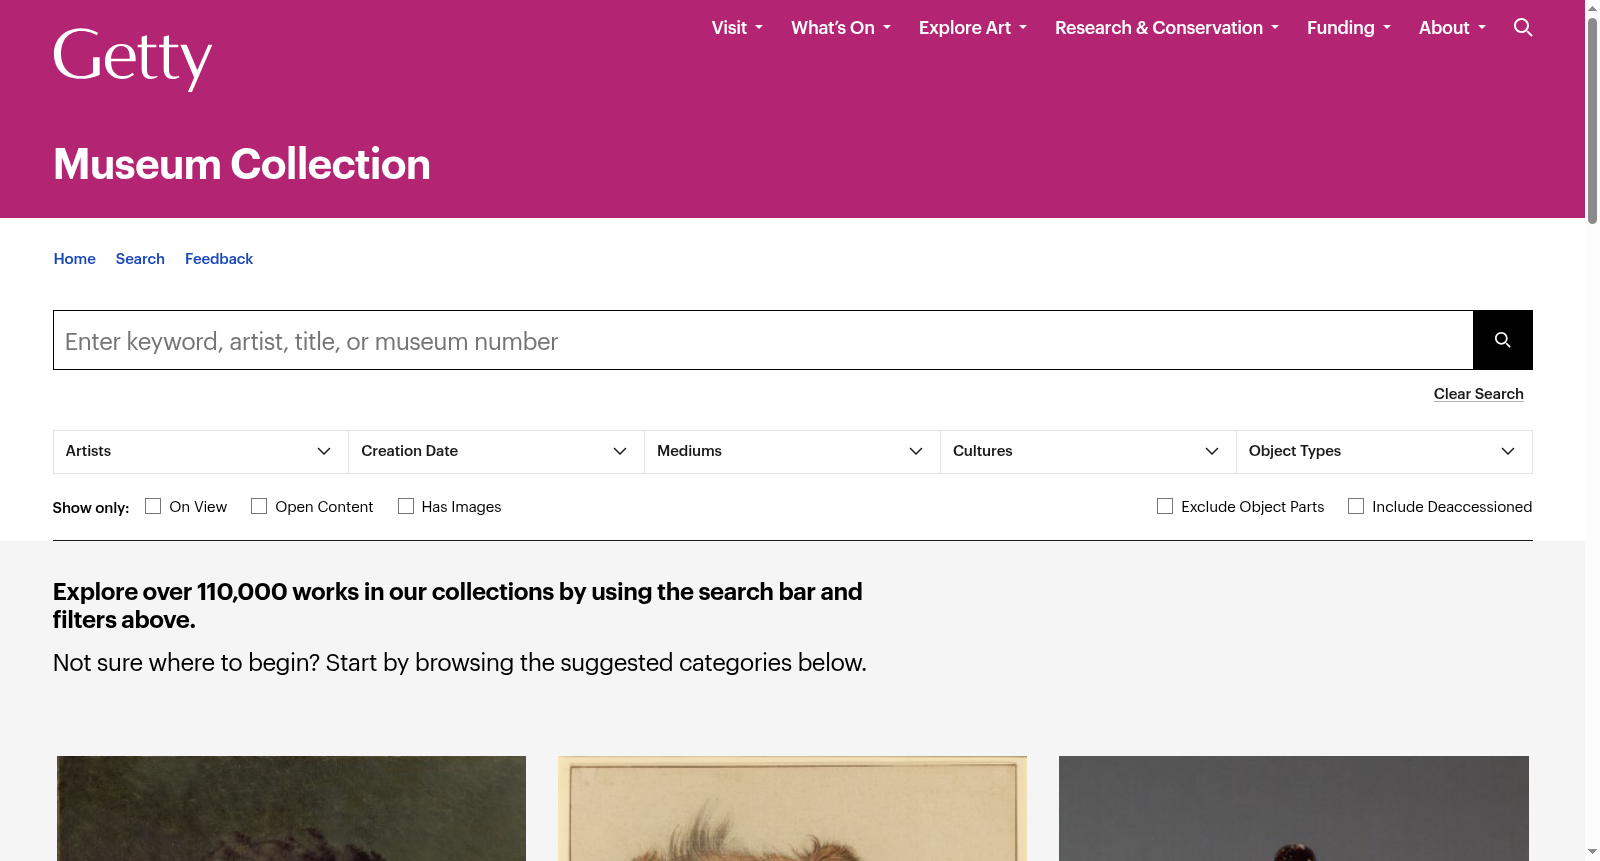Screen dimensions: 1600x861
Task: Expand the About menu
Action: (1452, 28)
